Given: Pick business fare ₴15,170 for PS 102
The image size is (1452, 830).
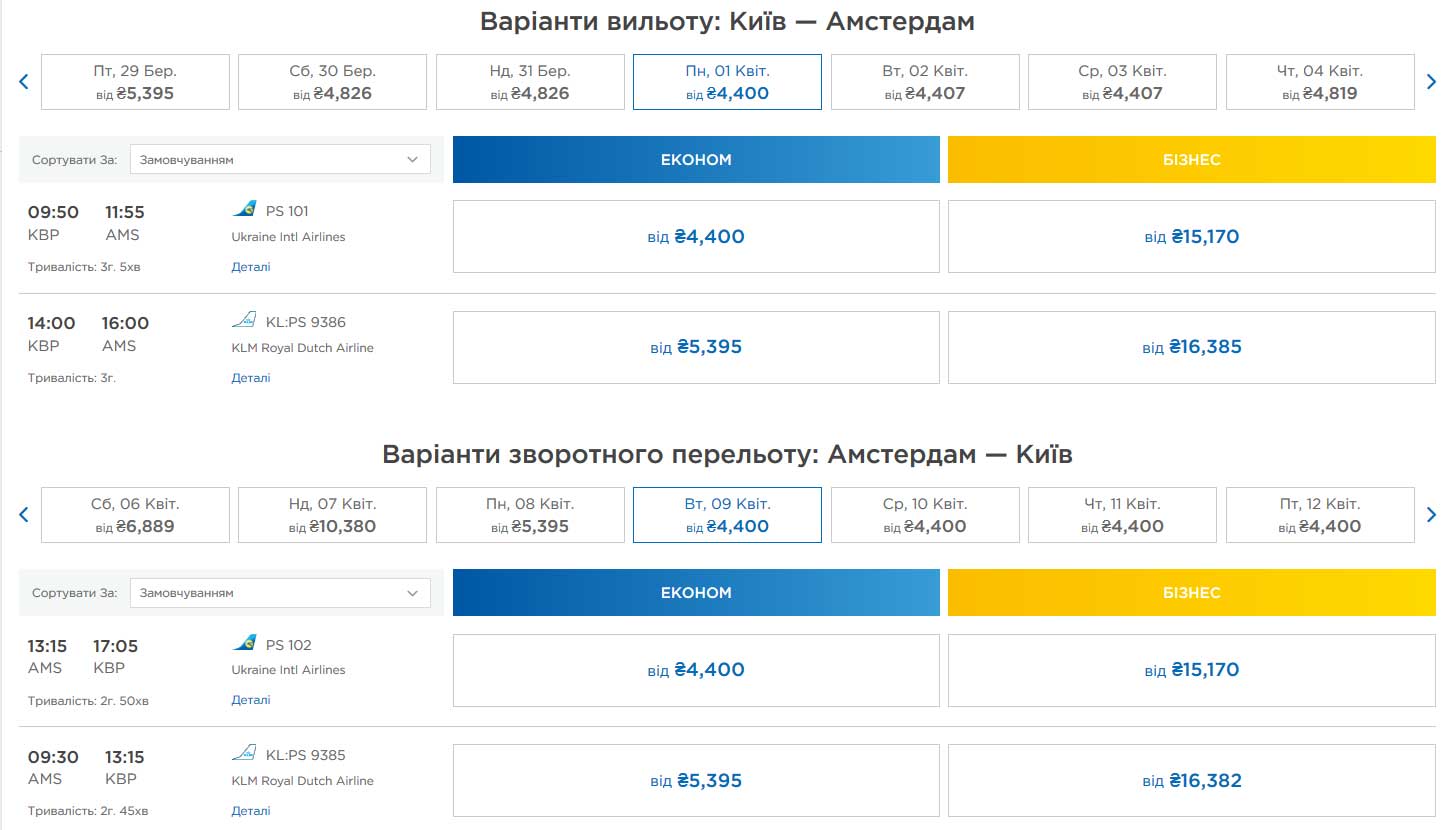Looking at the screenshot, I should (1191, 670).
